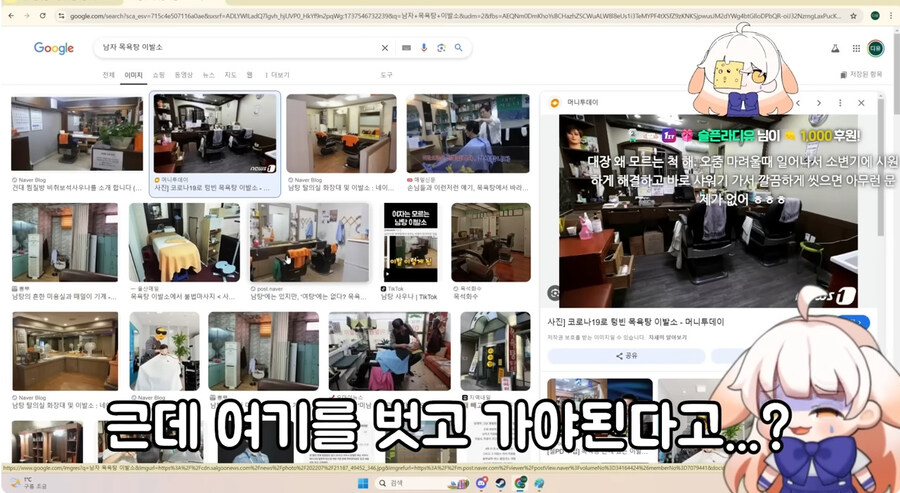900x493 pixels.
Task: Reload the current page
Action: tap(42, 15)
